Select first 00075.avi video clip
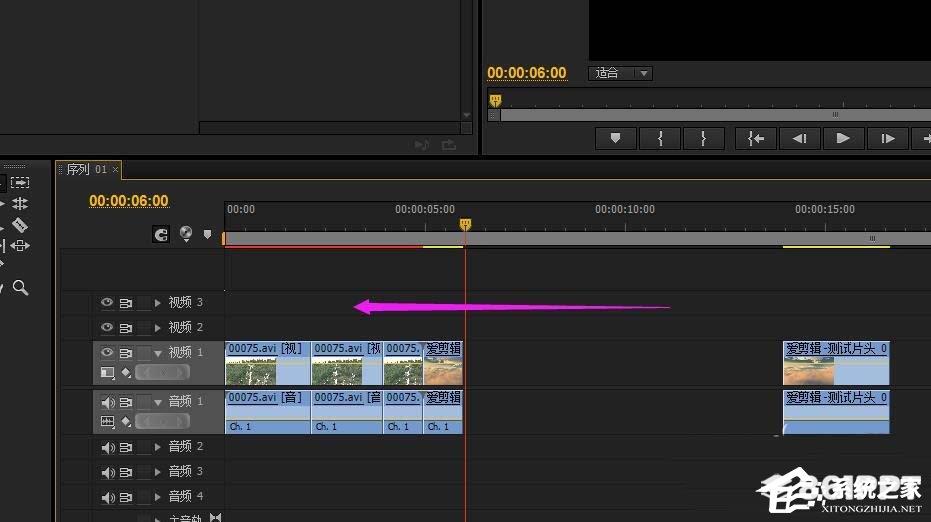The width and height of the screenshot is (931, 522). (268, 363)
